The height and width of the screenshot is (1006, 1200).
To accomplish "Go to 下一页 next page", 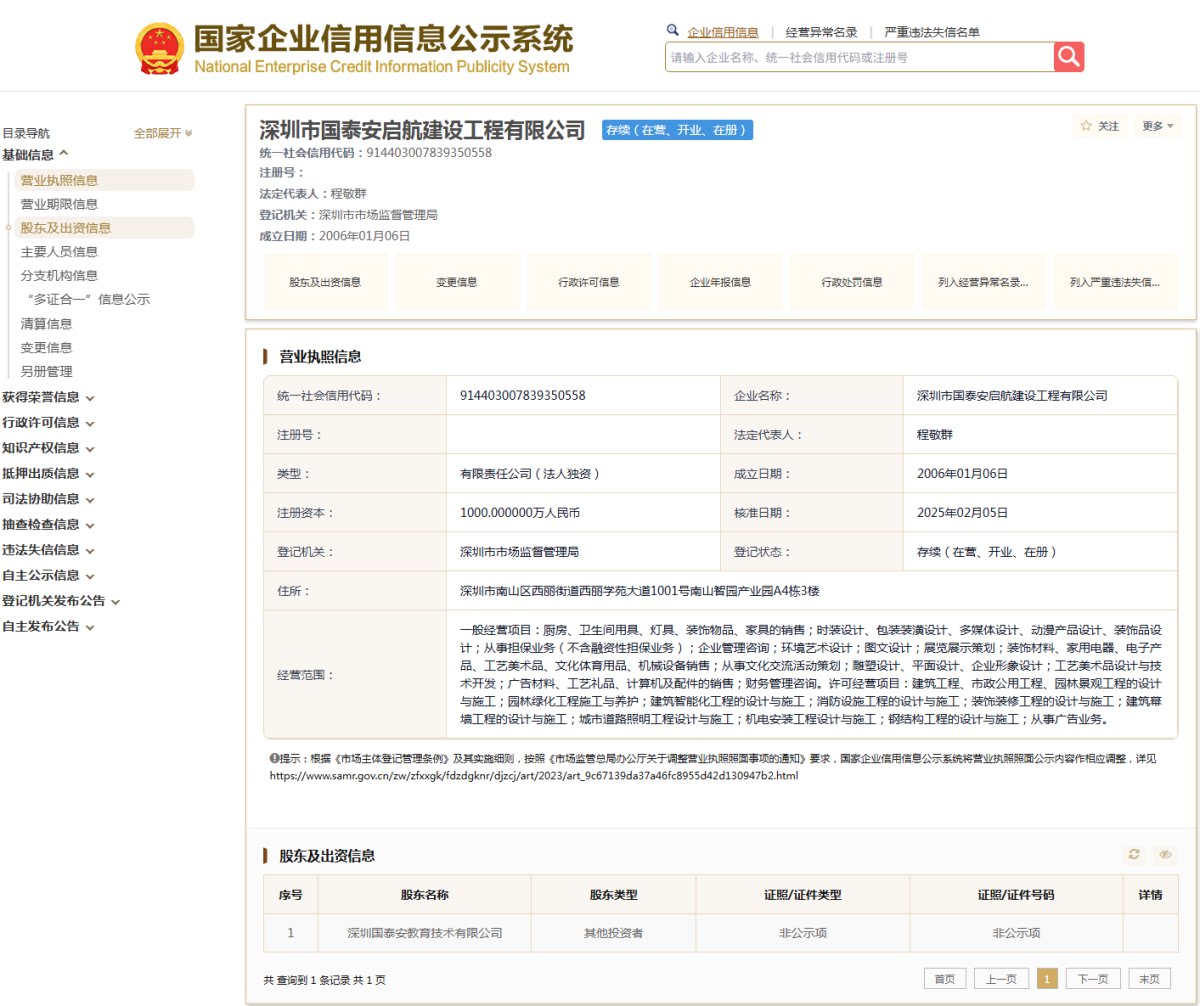I will pyautogui.click(x=1093, y=979).
